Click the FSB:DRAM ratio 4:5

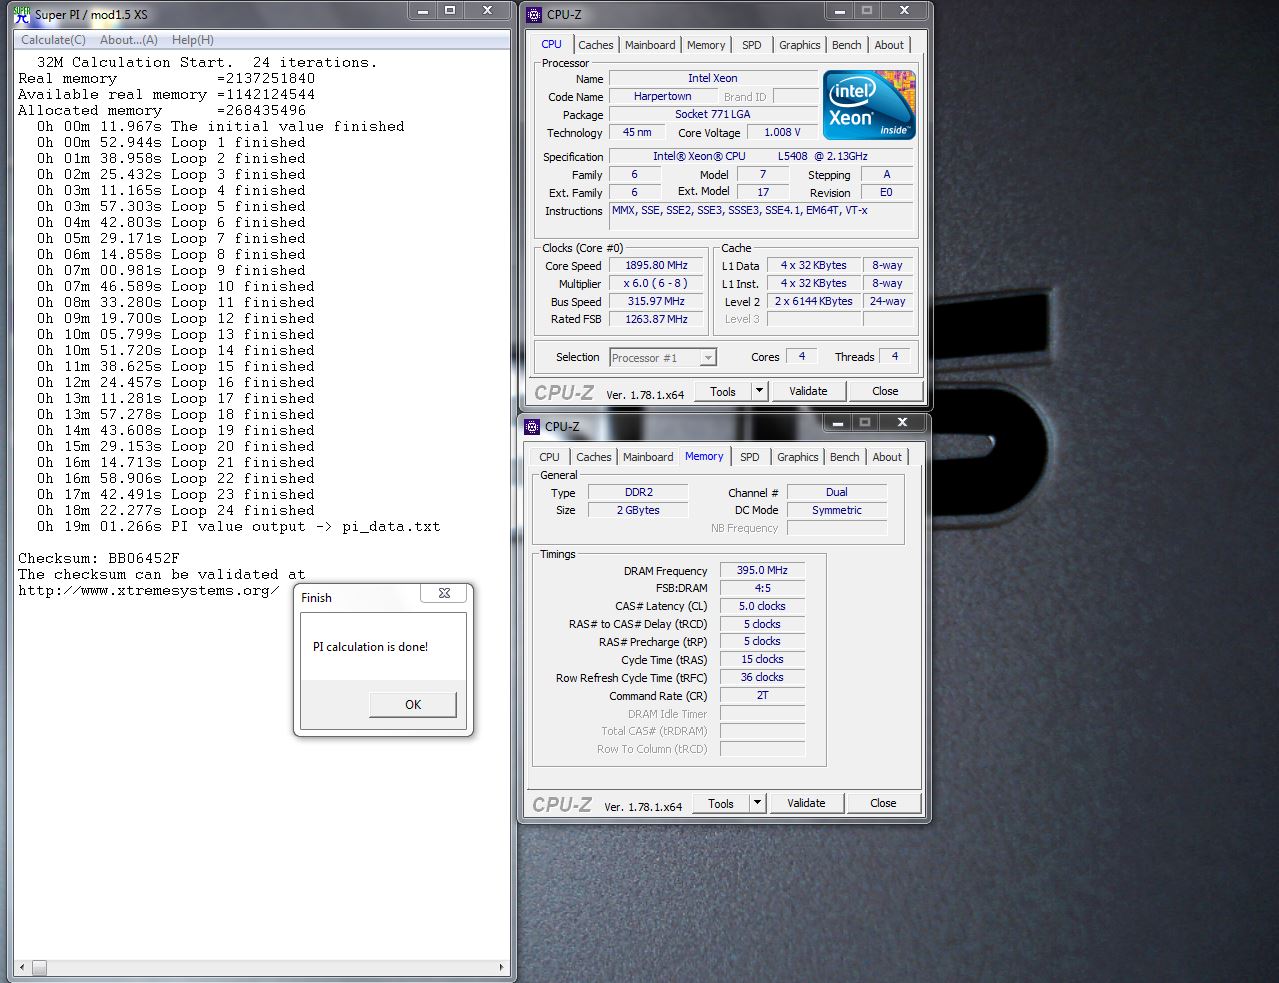(762, 589)
